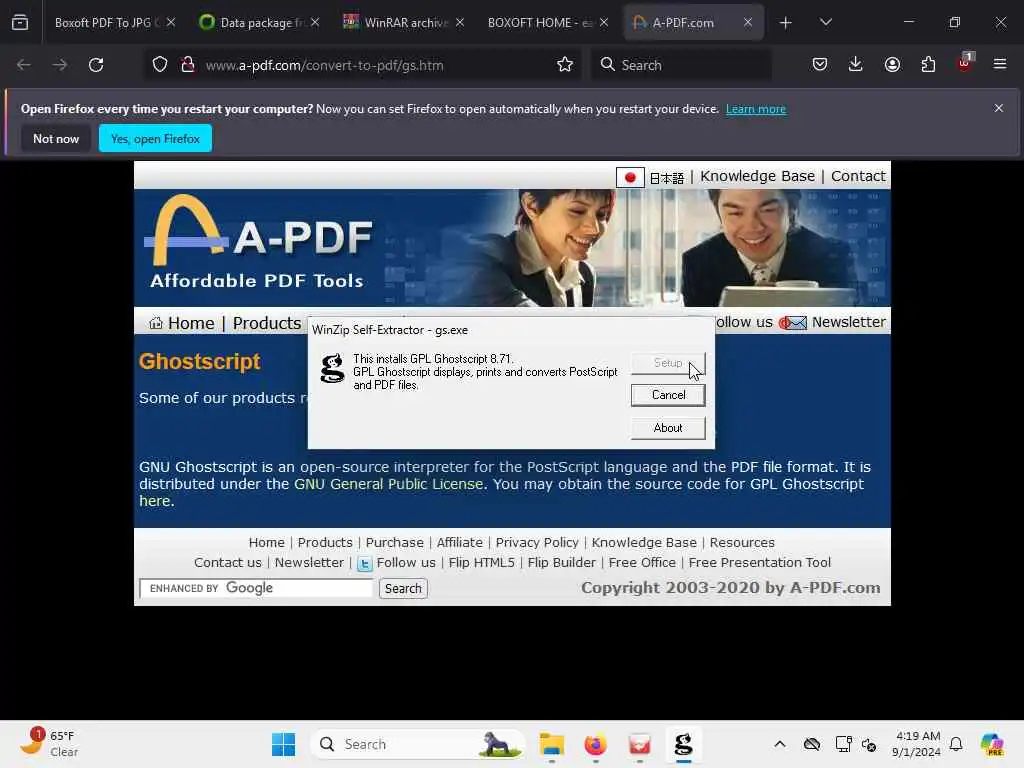Image resolution: width=1024 pixels, height=768 pixels.
Task: Go back one page in Firefox
Action: pos(24,65)
